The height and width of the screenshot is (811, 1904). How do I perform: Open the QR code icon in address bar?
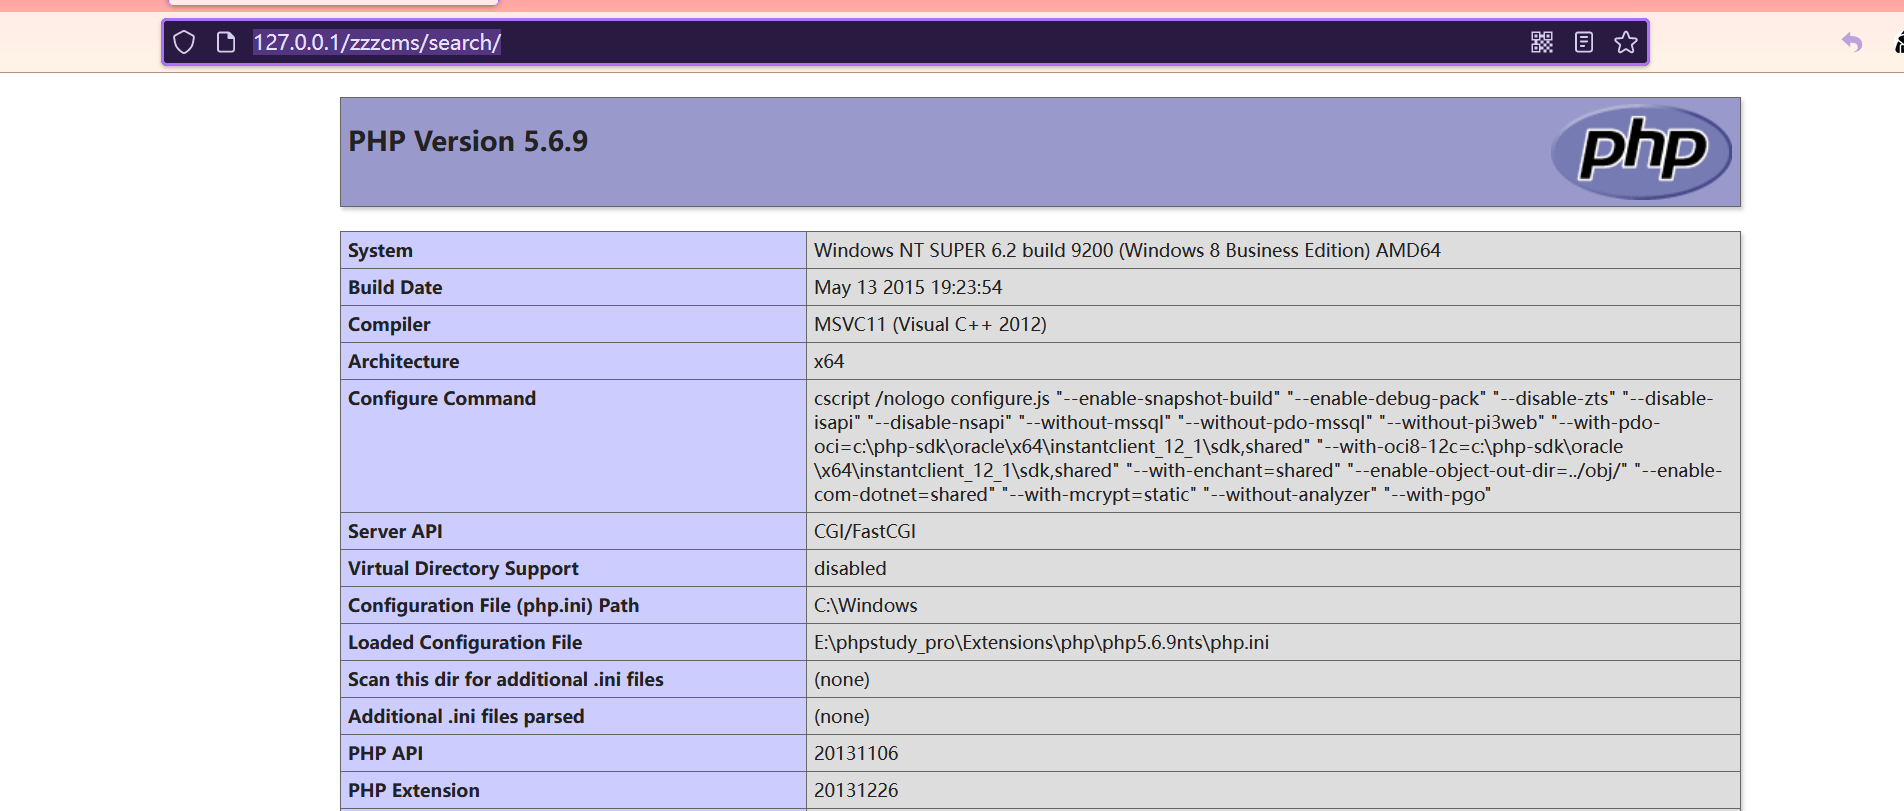click(x=1542, y=42)
